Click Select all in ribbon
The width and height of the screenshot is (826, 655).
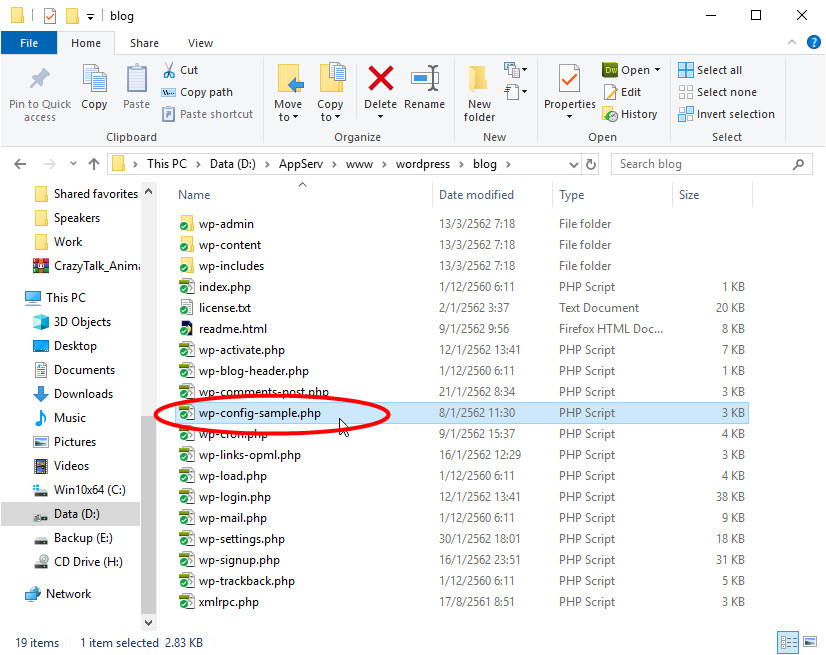click(x=710, y=70)
